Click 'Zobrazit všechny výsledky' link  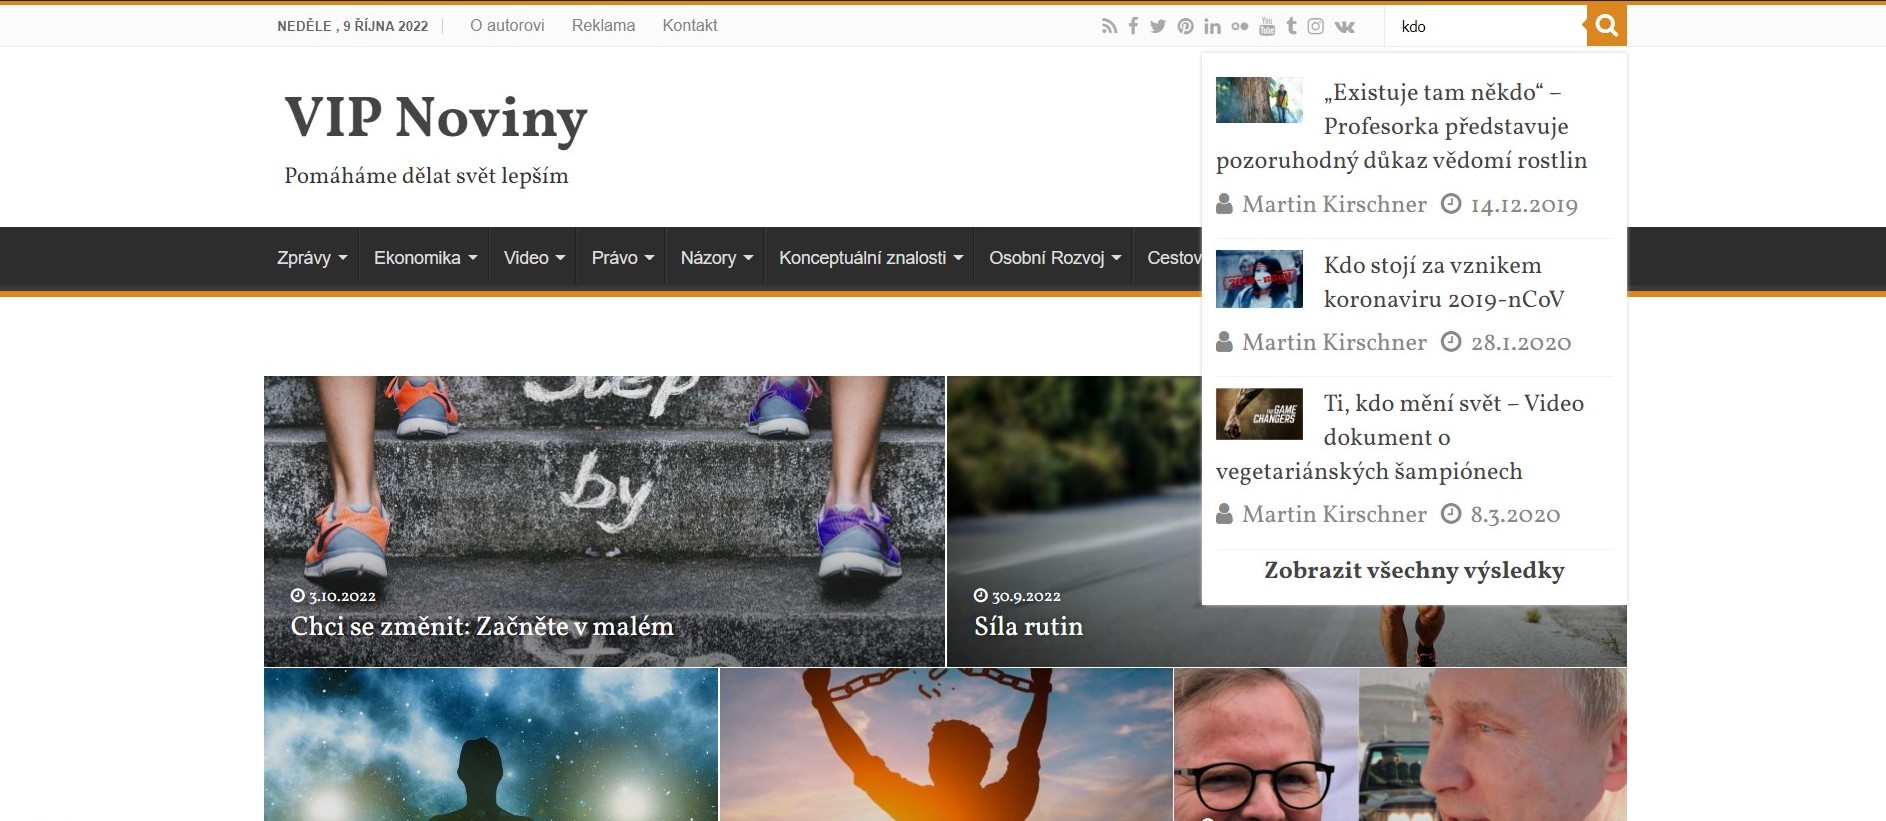coord(1414,571)
